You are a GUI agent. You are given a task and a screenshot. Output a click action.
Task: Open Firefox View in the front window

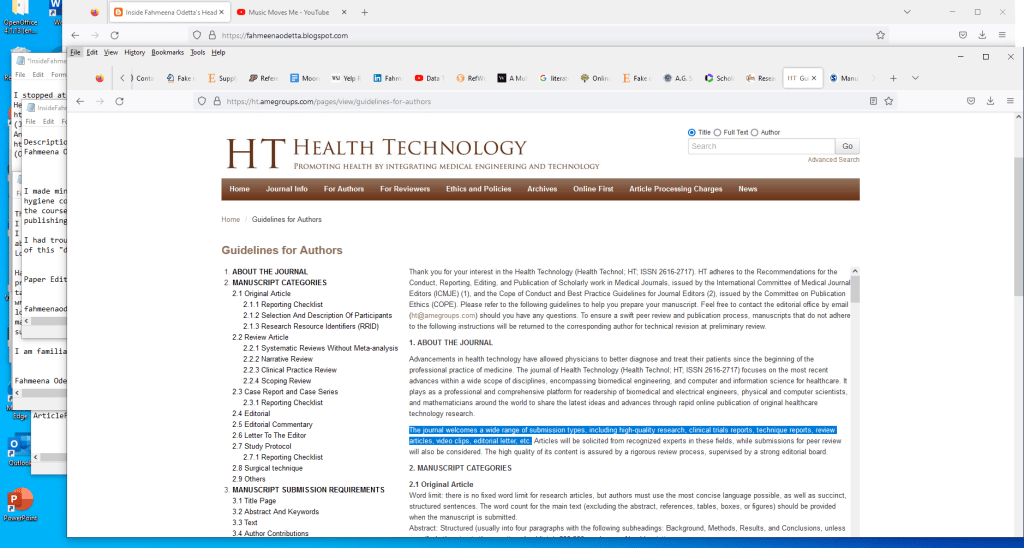click(99, 78)
